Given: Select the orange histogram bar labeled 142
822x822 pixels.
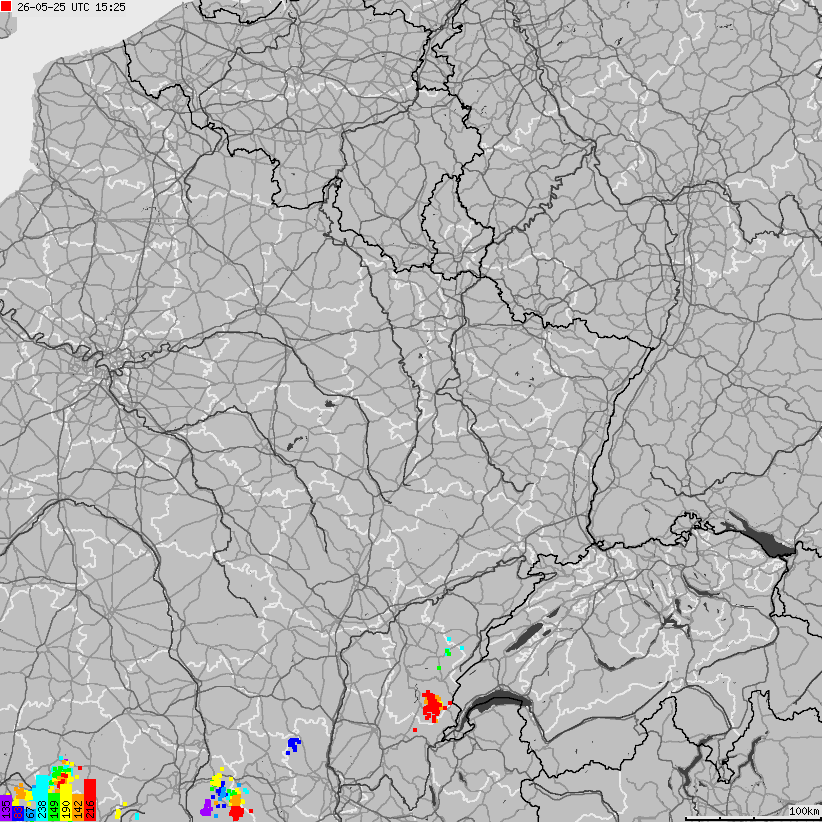Looking at the screenshot, I should point(78,807).
